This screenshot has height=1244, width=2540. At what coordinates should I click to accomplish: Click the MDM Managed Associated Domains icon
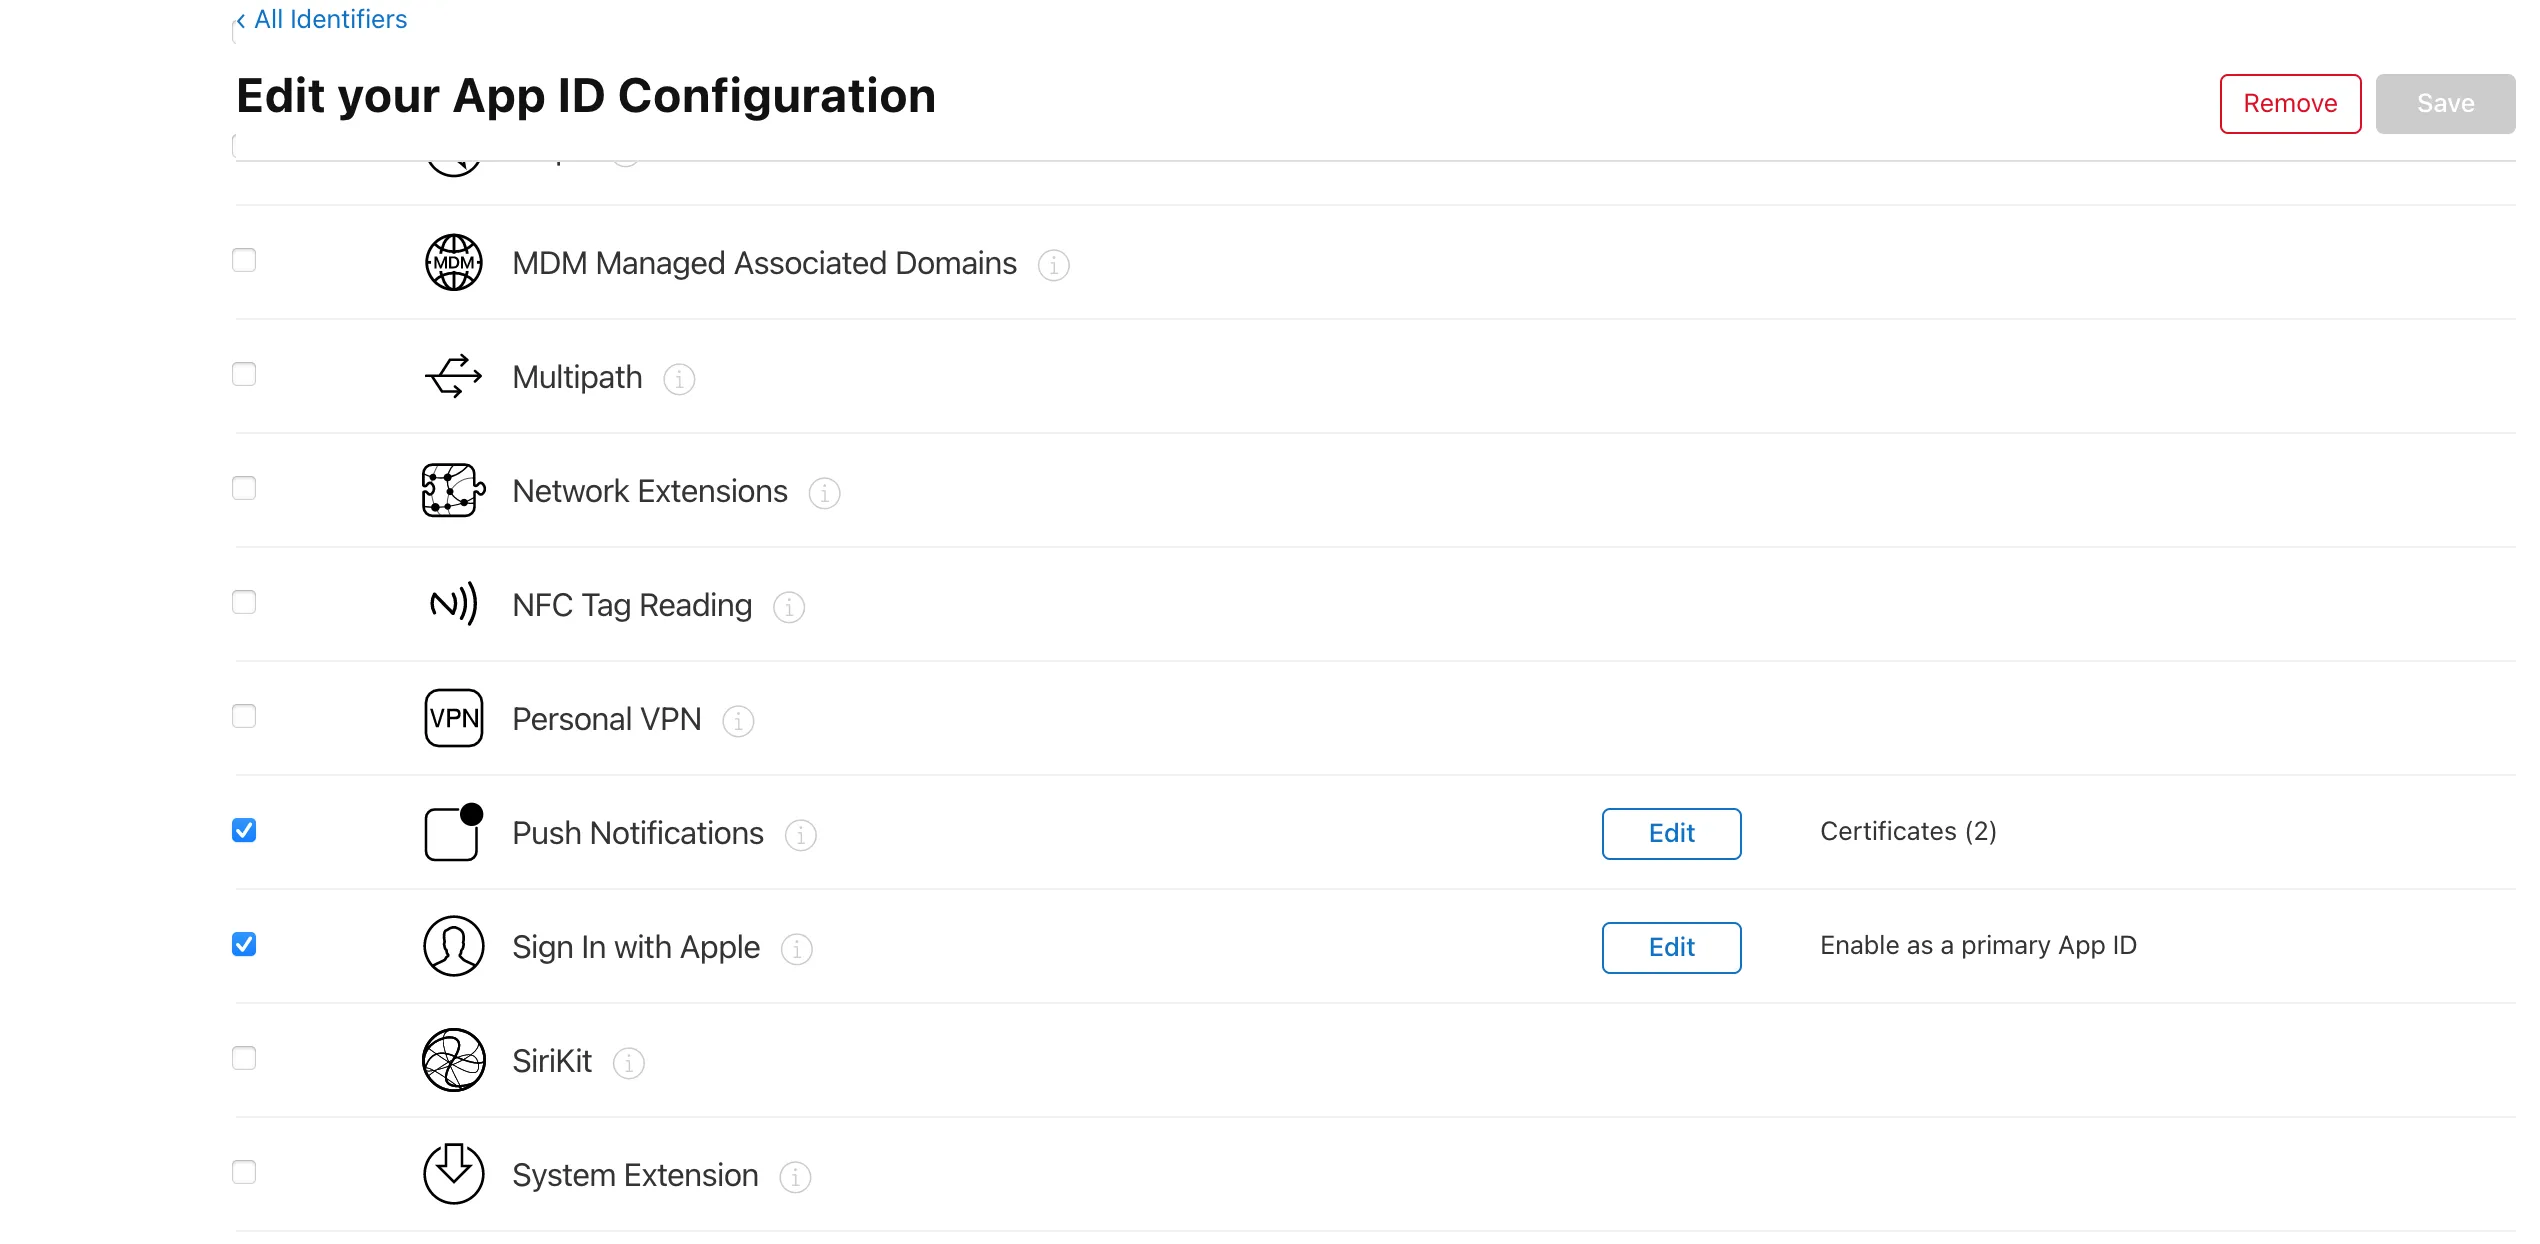pyautogui.click(x=452, y=262)
